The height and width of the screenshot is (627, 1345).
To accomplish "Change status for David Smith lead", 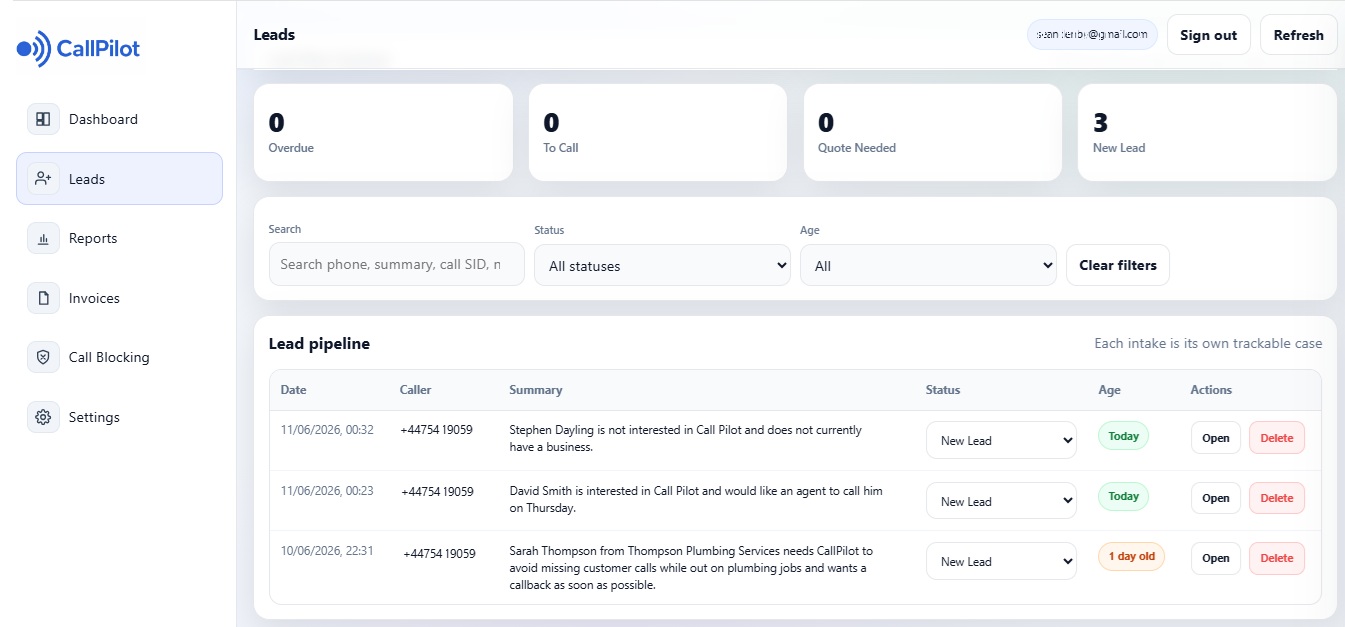I will point(1001,501).
